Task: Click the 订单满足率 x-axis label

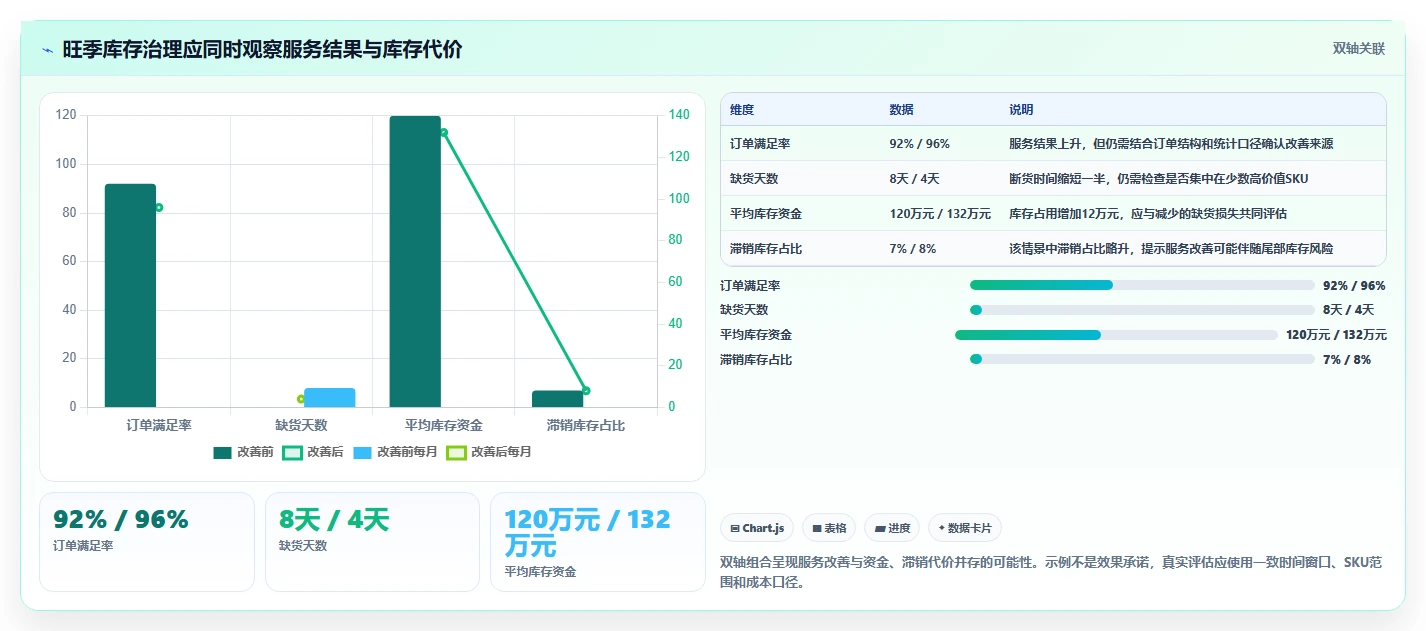Action: pyautogui.click(x=159, y=425)
